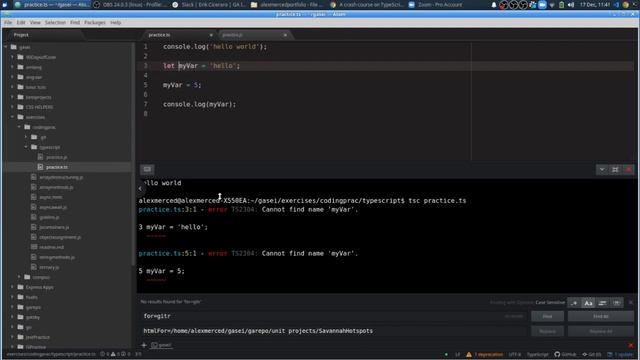The width and height of the screenshot is (640, 360).
Task: Close the terminal panel red X
Action: (629, 169)
